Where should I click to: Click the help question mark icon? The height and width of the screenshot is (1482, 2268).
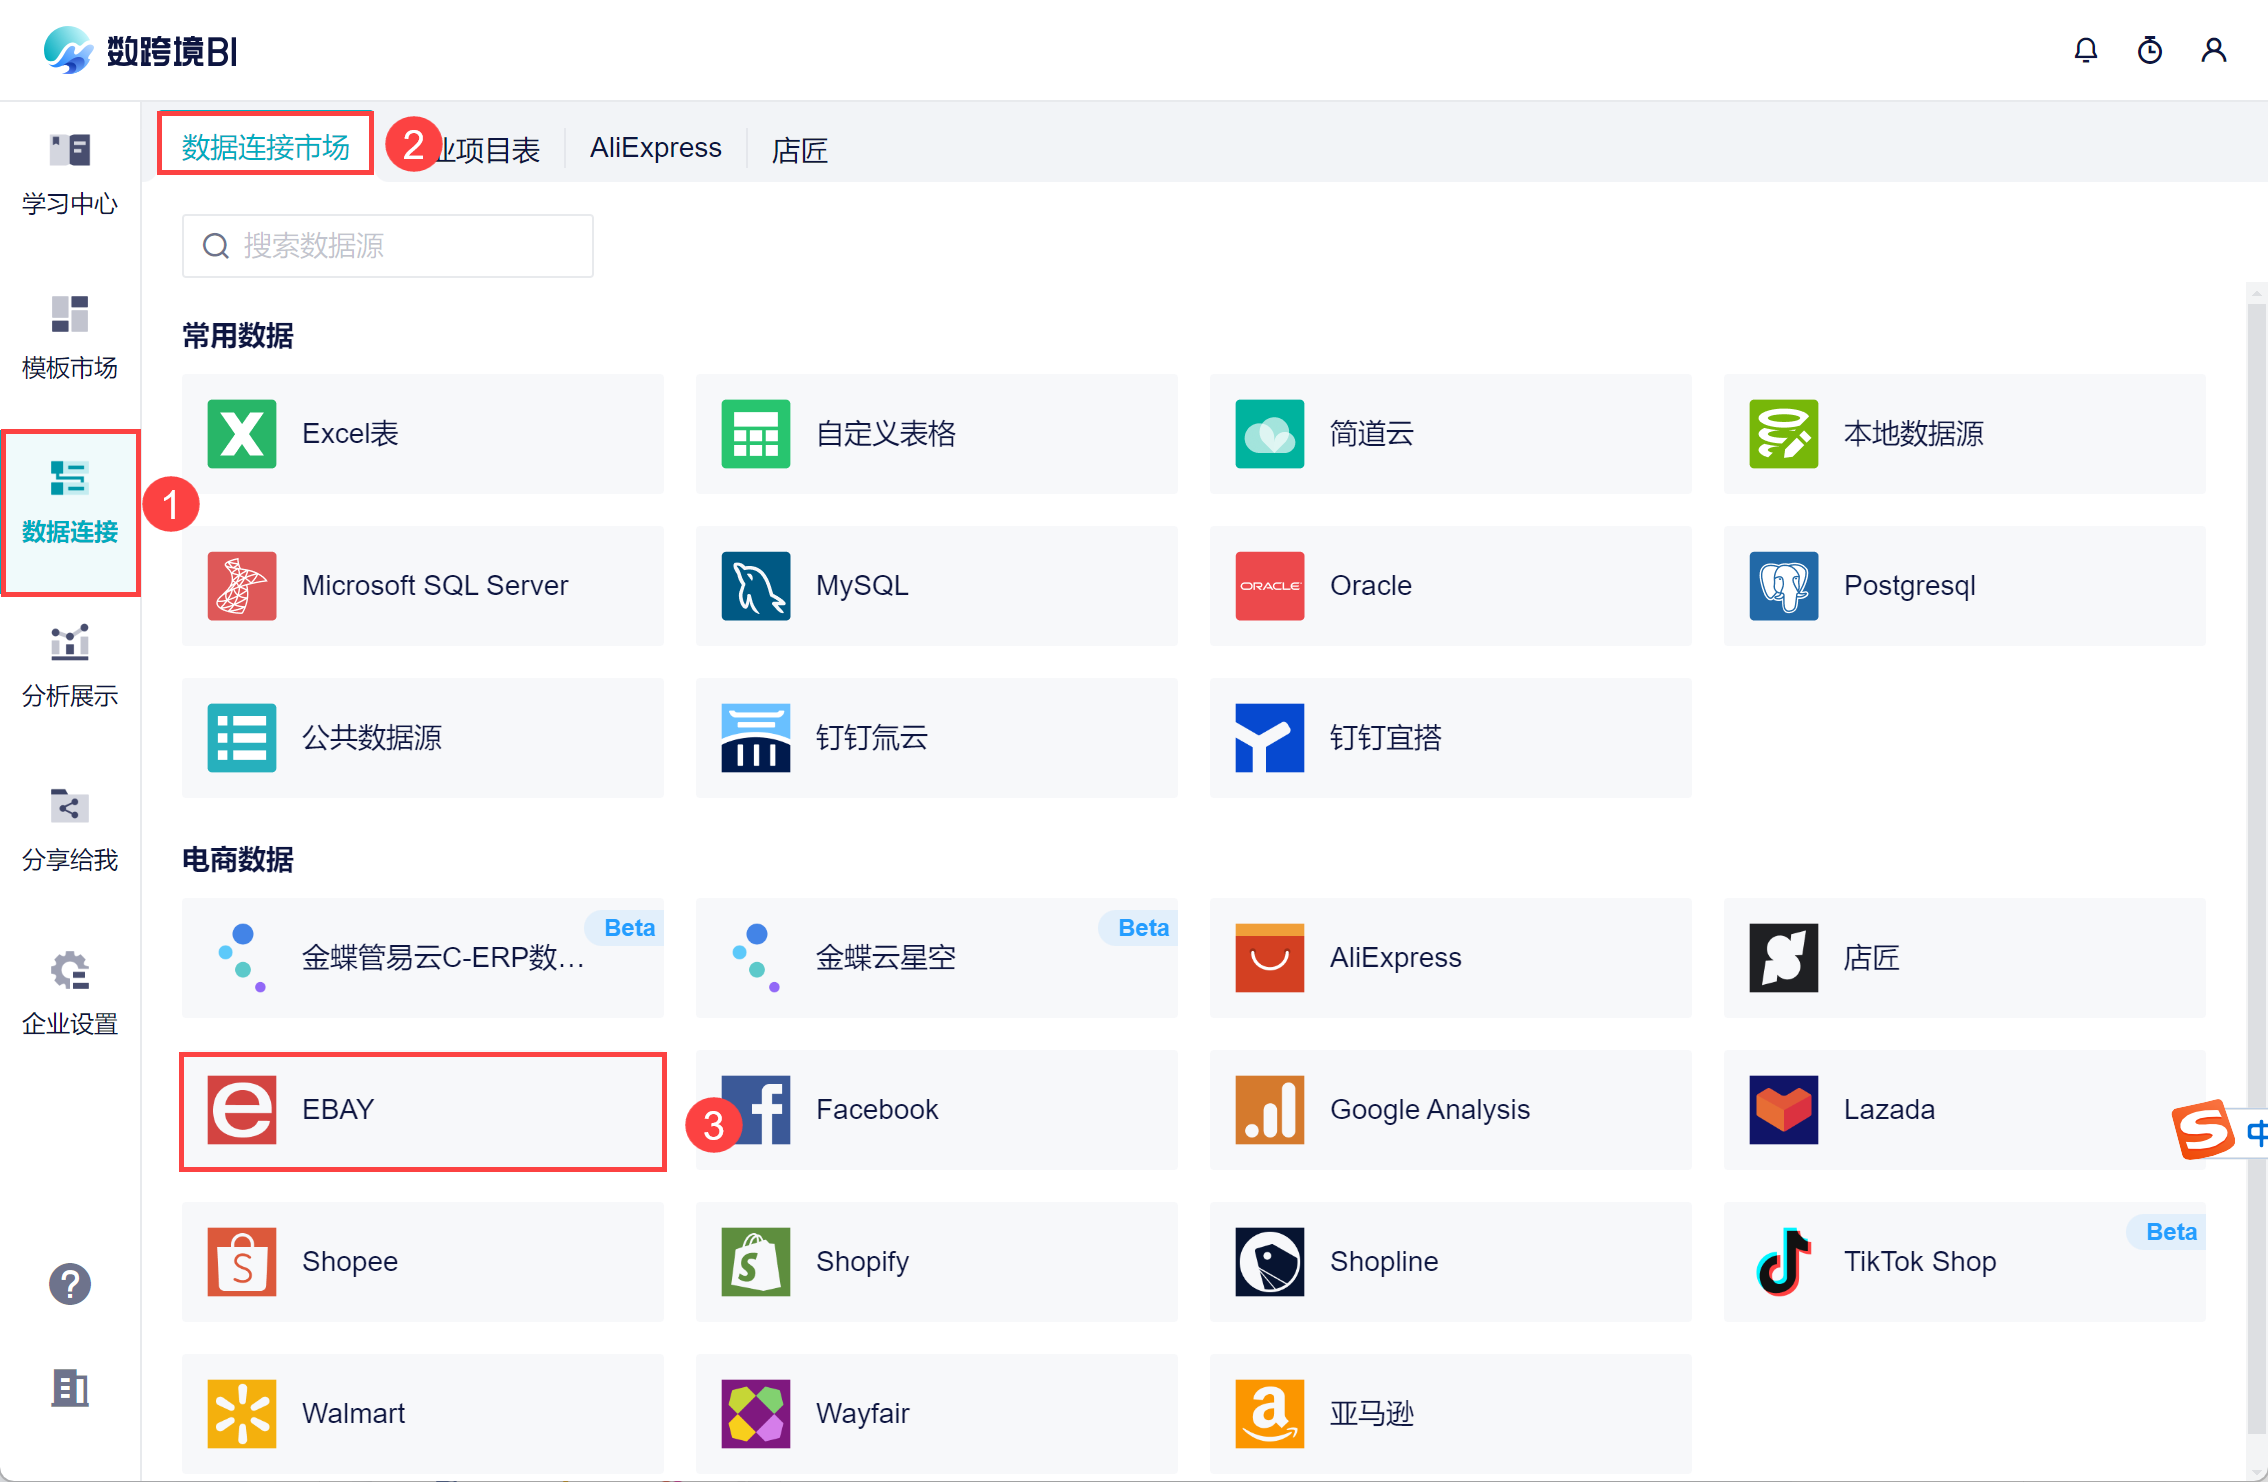tap(70, 1284)
